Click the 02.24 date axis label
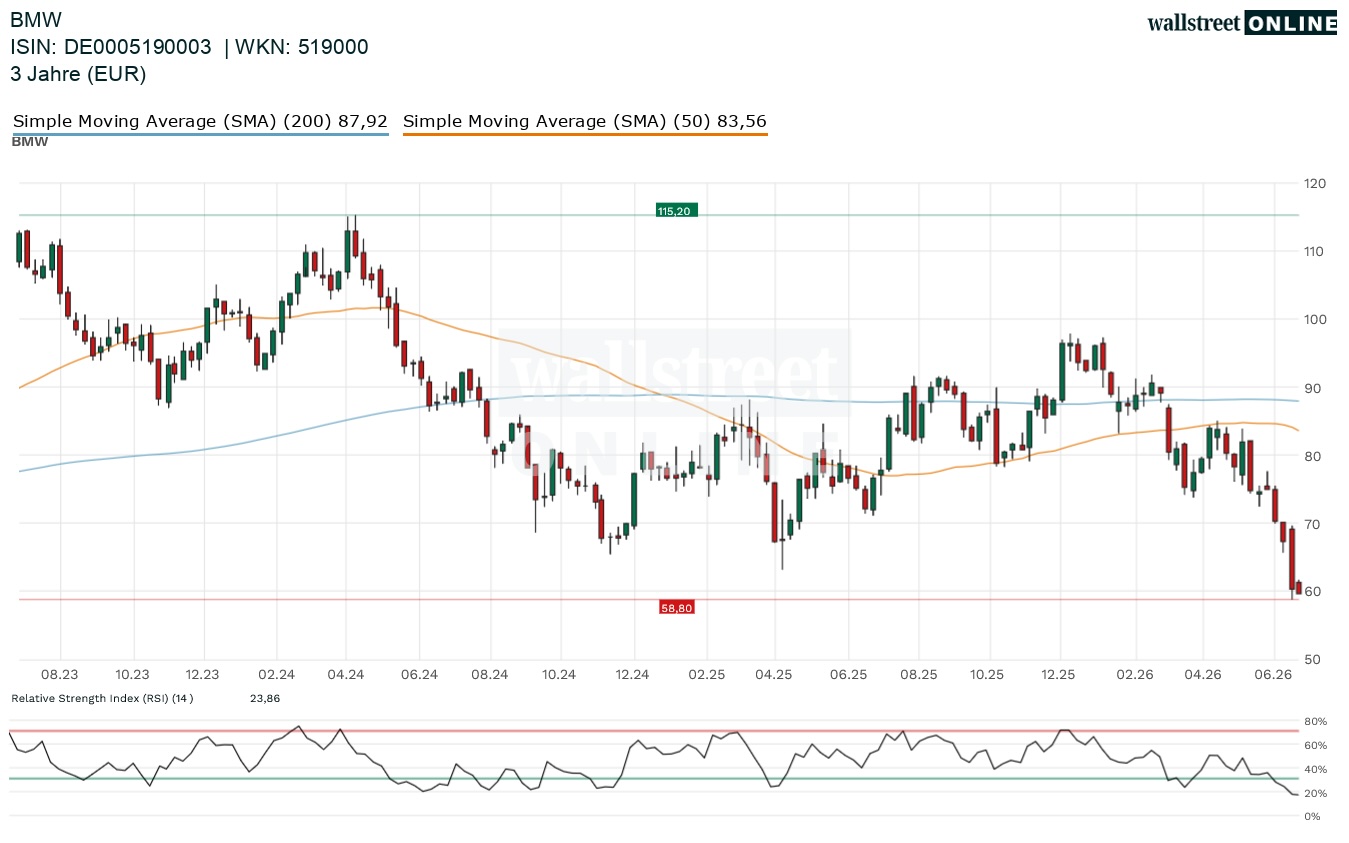The width and height of the screenshot is (1349, 843). pyautogui.click(x=276, y=675)
